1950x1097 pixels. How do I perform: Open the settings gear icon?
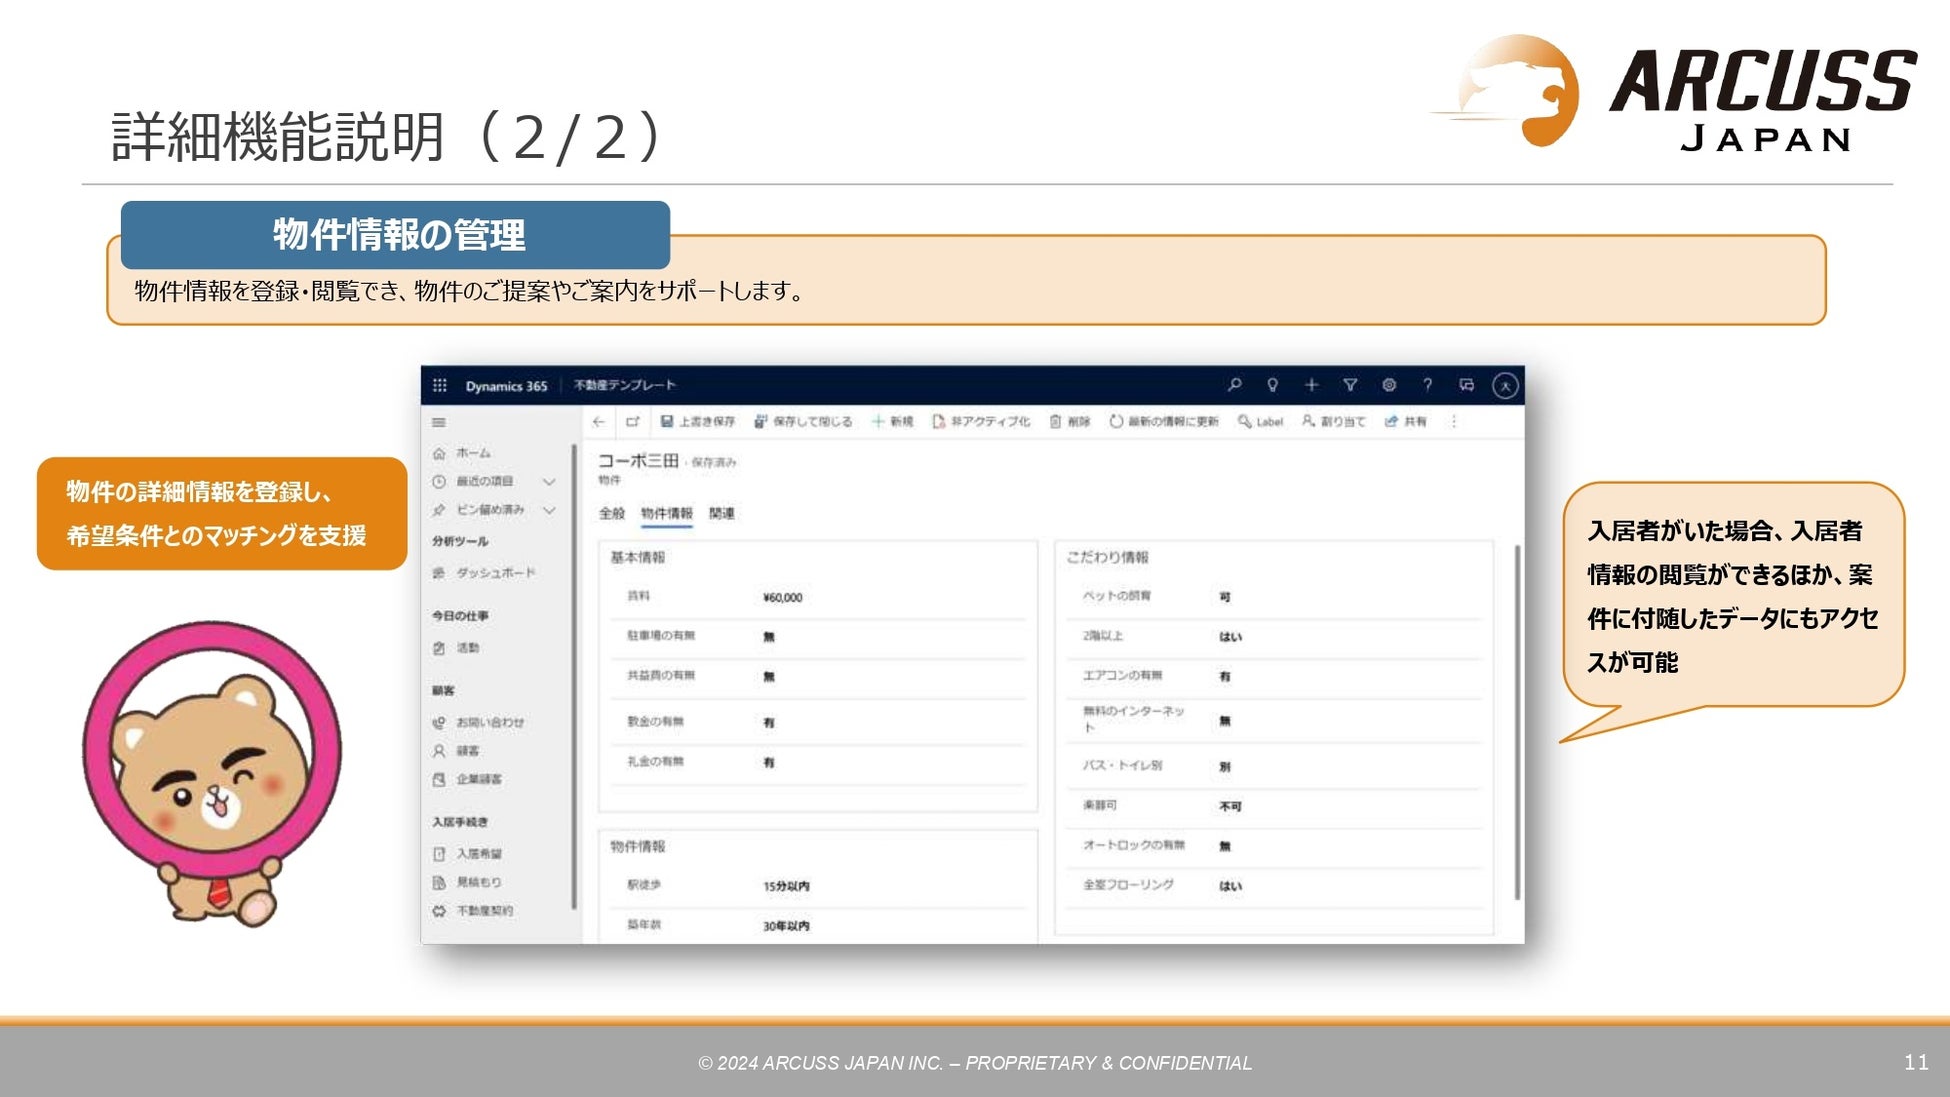(1388, 385)
